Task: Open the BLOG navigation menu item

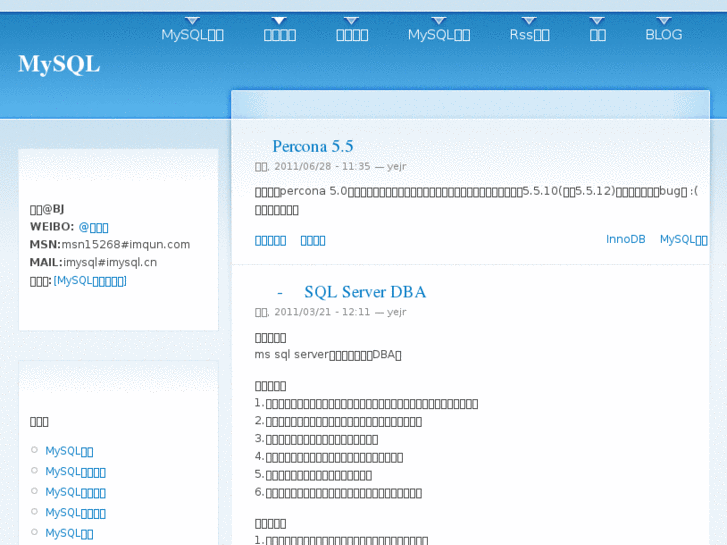Action: point(663,35)
